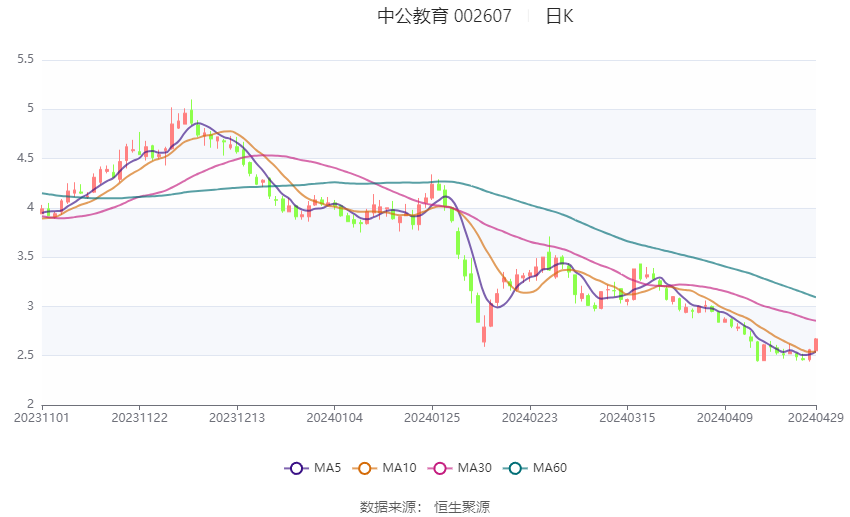The height and width of the screenshot is (517, 850).
Task: Click the 20240125 date axis label
Action: (432, 418)
